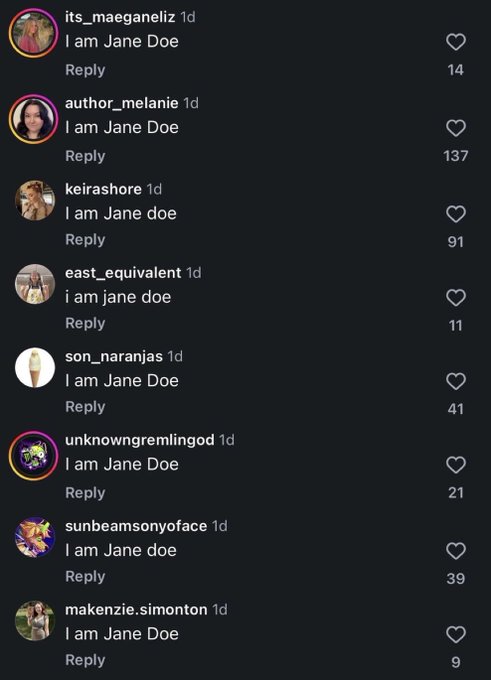Visit keirashore's profile via username
491x680 pixels.
pyautogui.click(x=103, y=189)
